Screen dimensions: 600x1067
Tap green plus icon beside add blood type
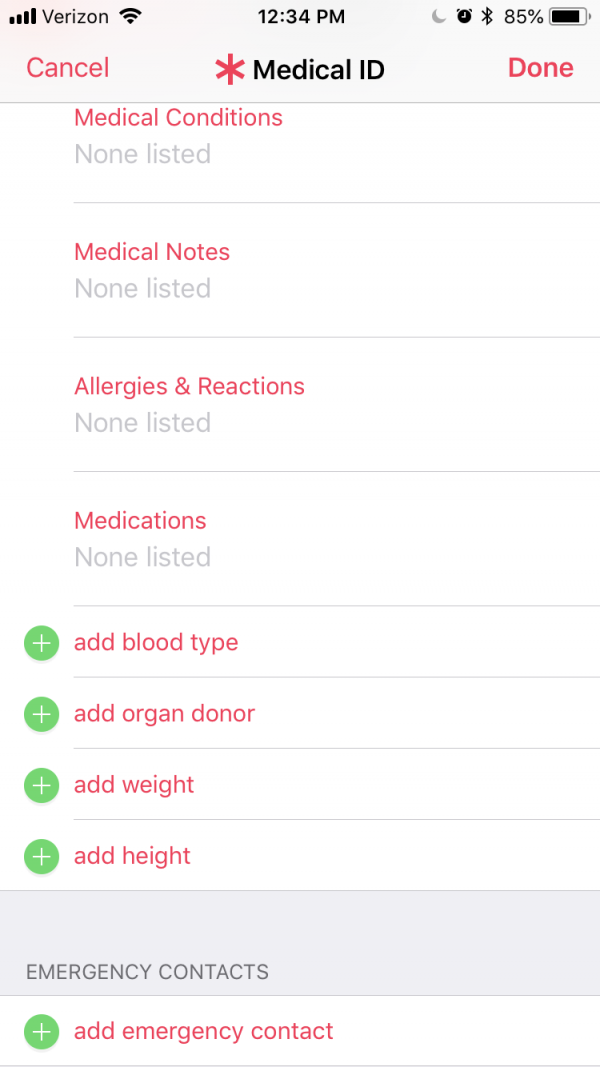point(41,643)
